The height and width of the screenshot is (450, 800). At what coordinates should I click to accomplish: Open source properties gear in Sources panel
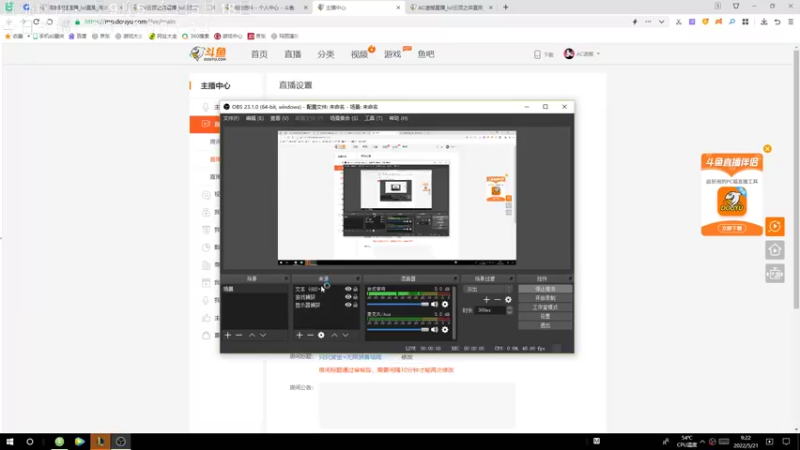[321, 335]
